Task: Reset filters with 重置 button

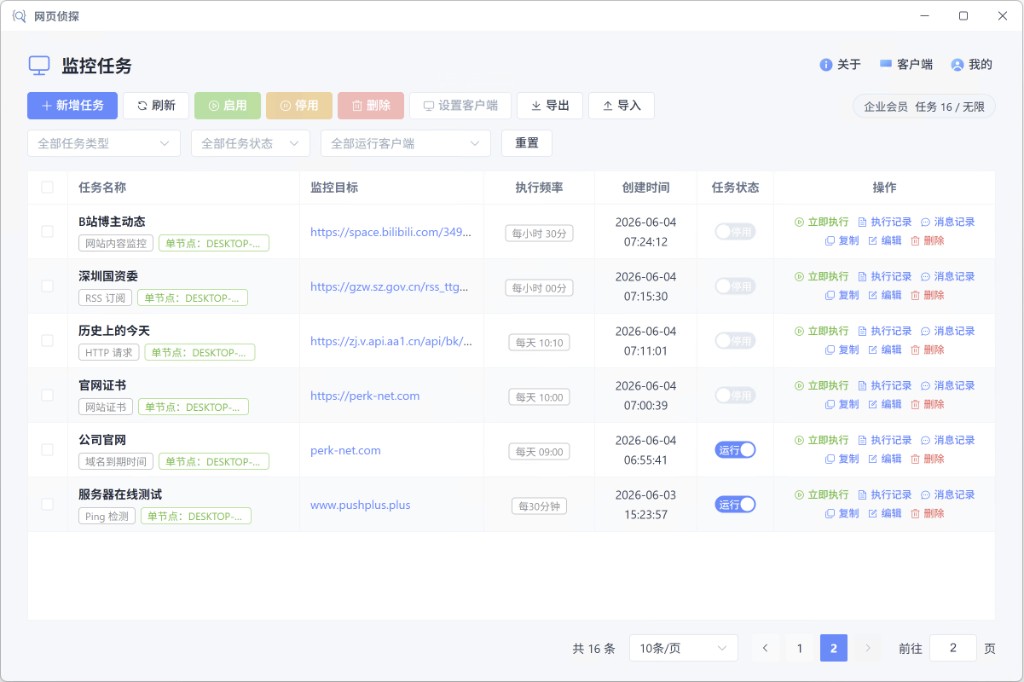Action: [x=526, y=144]
